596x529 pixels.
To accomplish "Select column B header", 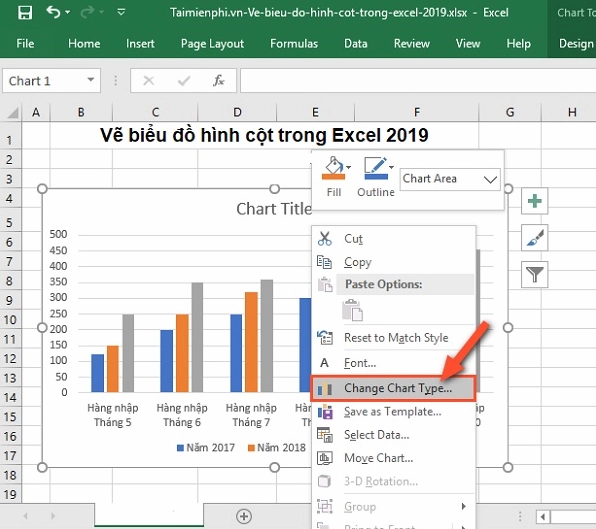I will tap(81, 112).
